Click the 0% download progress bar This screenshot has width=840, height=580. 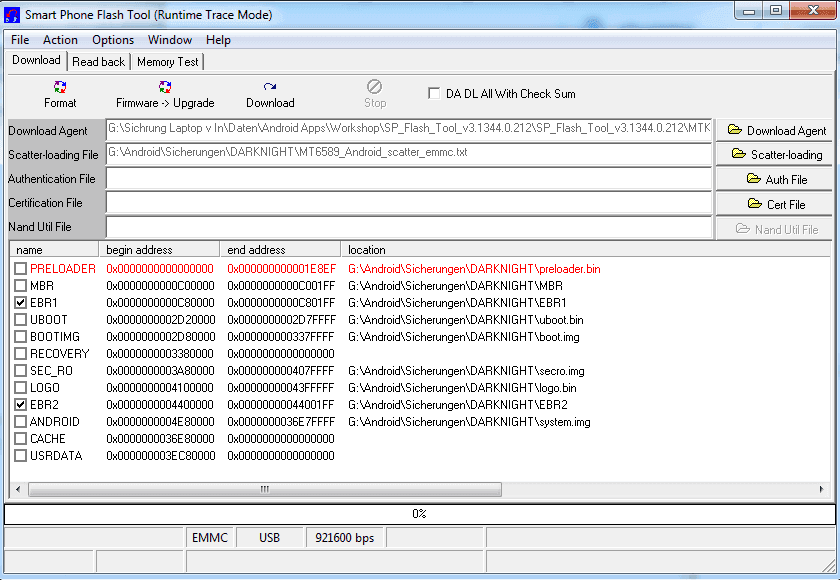tap(419, 514)
